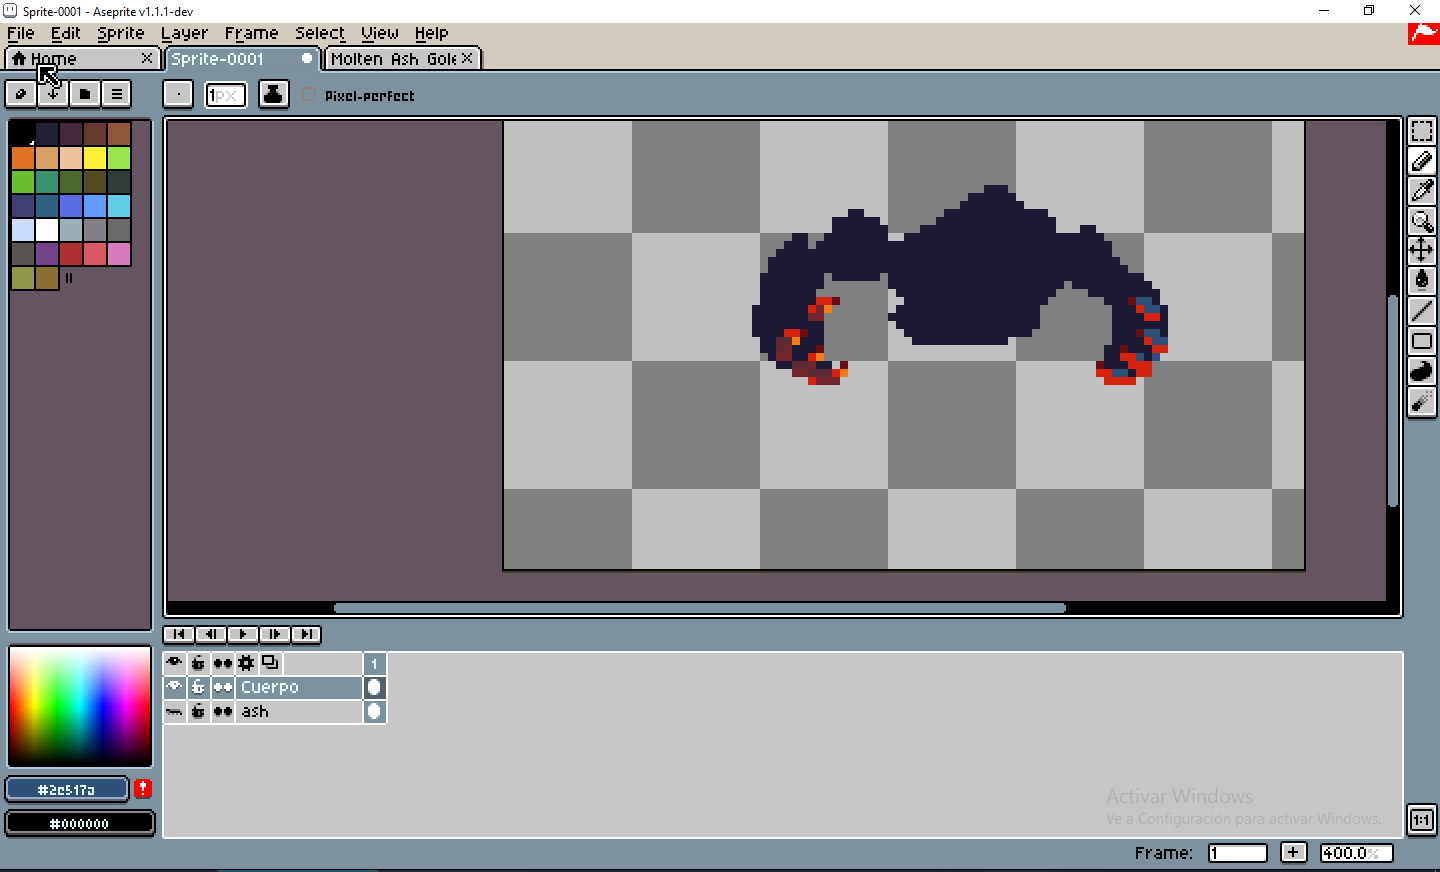Pick the cyan palette swatch

pyautogui.click(x=119, y=206)
